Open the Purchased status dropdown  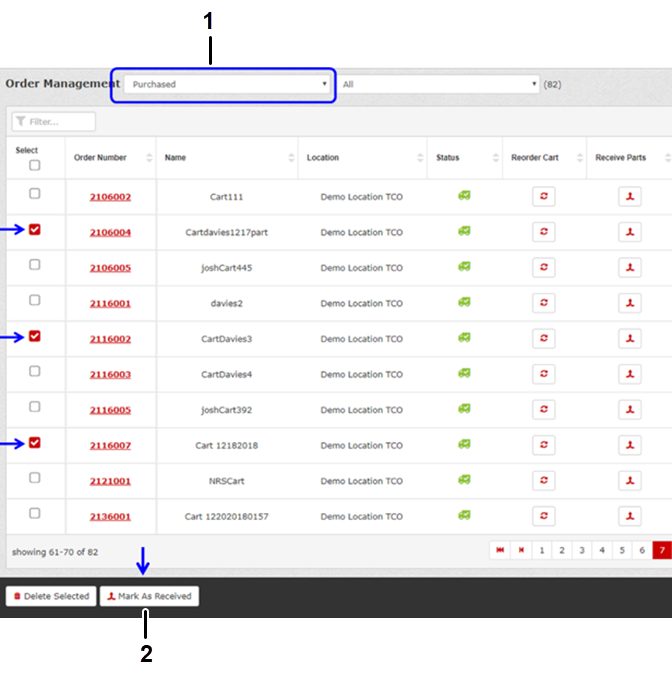tap(229, 85)
